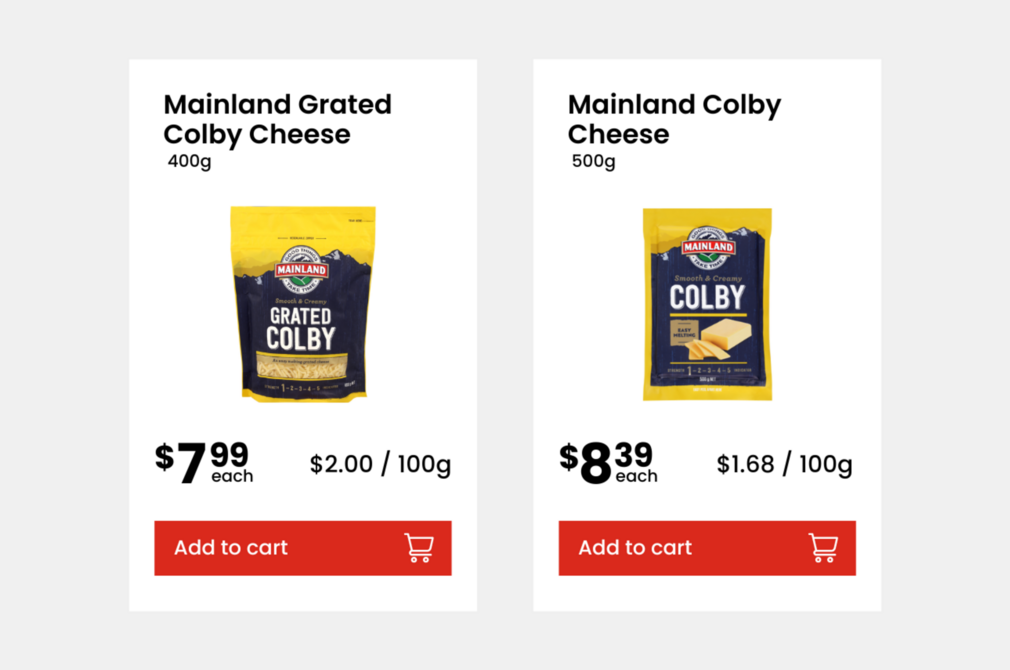Image resolution: width=1010 pixels, height=670 pixels.
Task: Click the cart icon on Grated Colby button
Action: point(420,547)
